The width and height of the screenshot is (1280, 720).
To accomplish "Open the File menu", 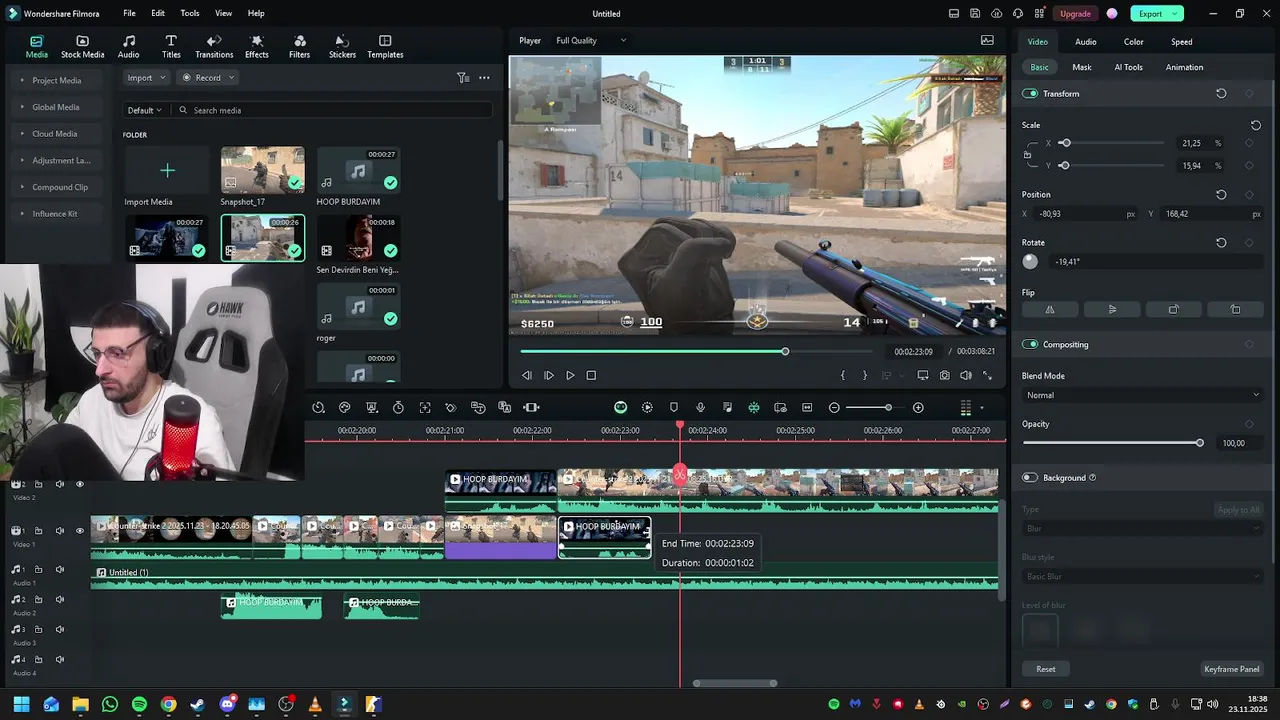I will click(129, 13).
